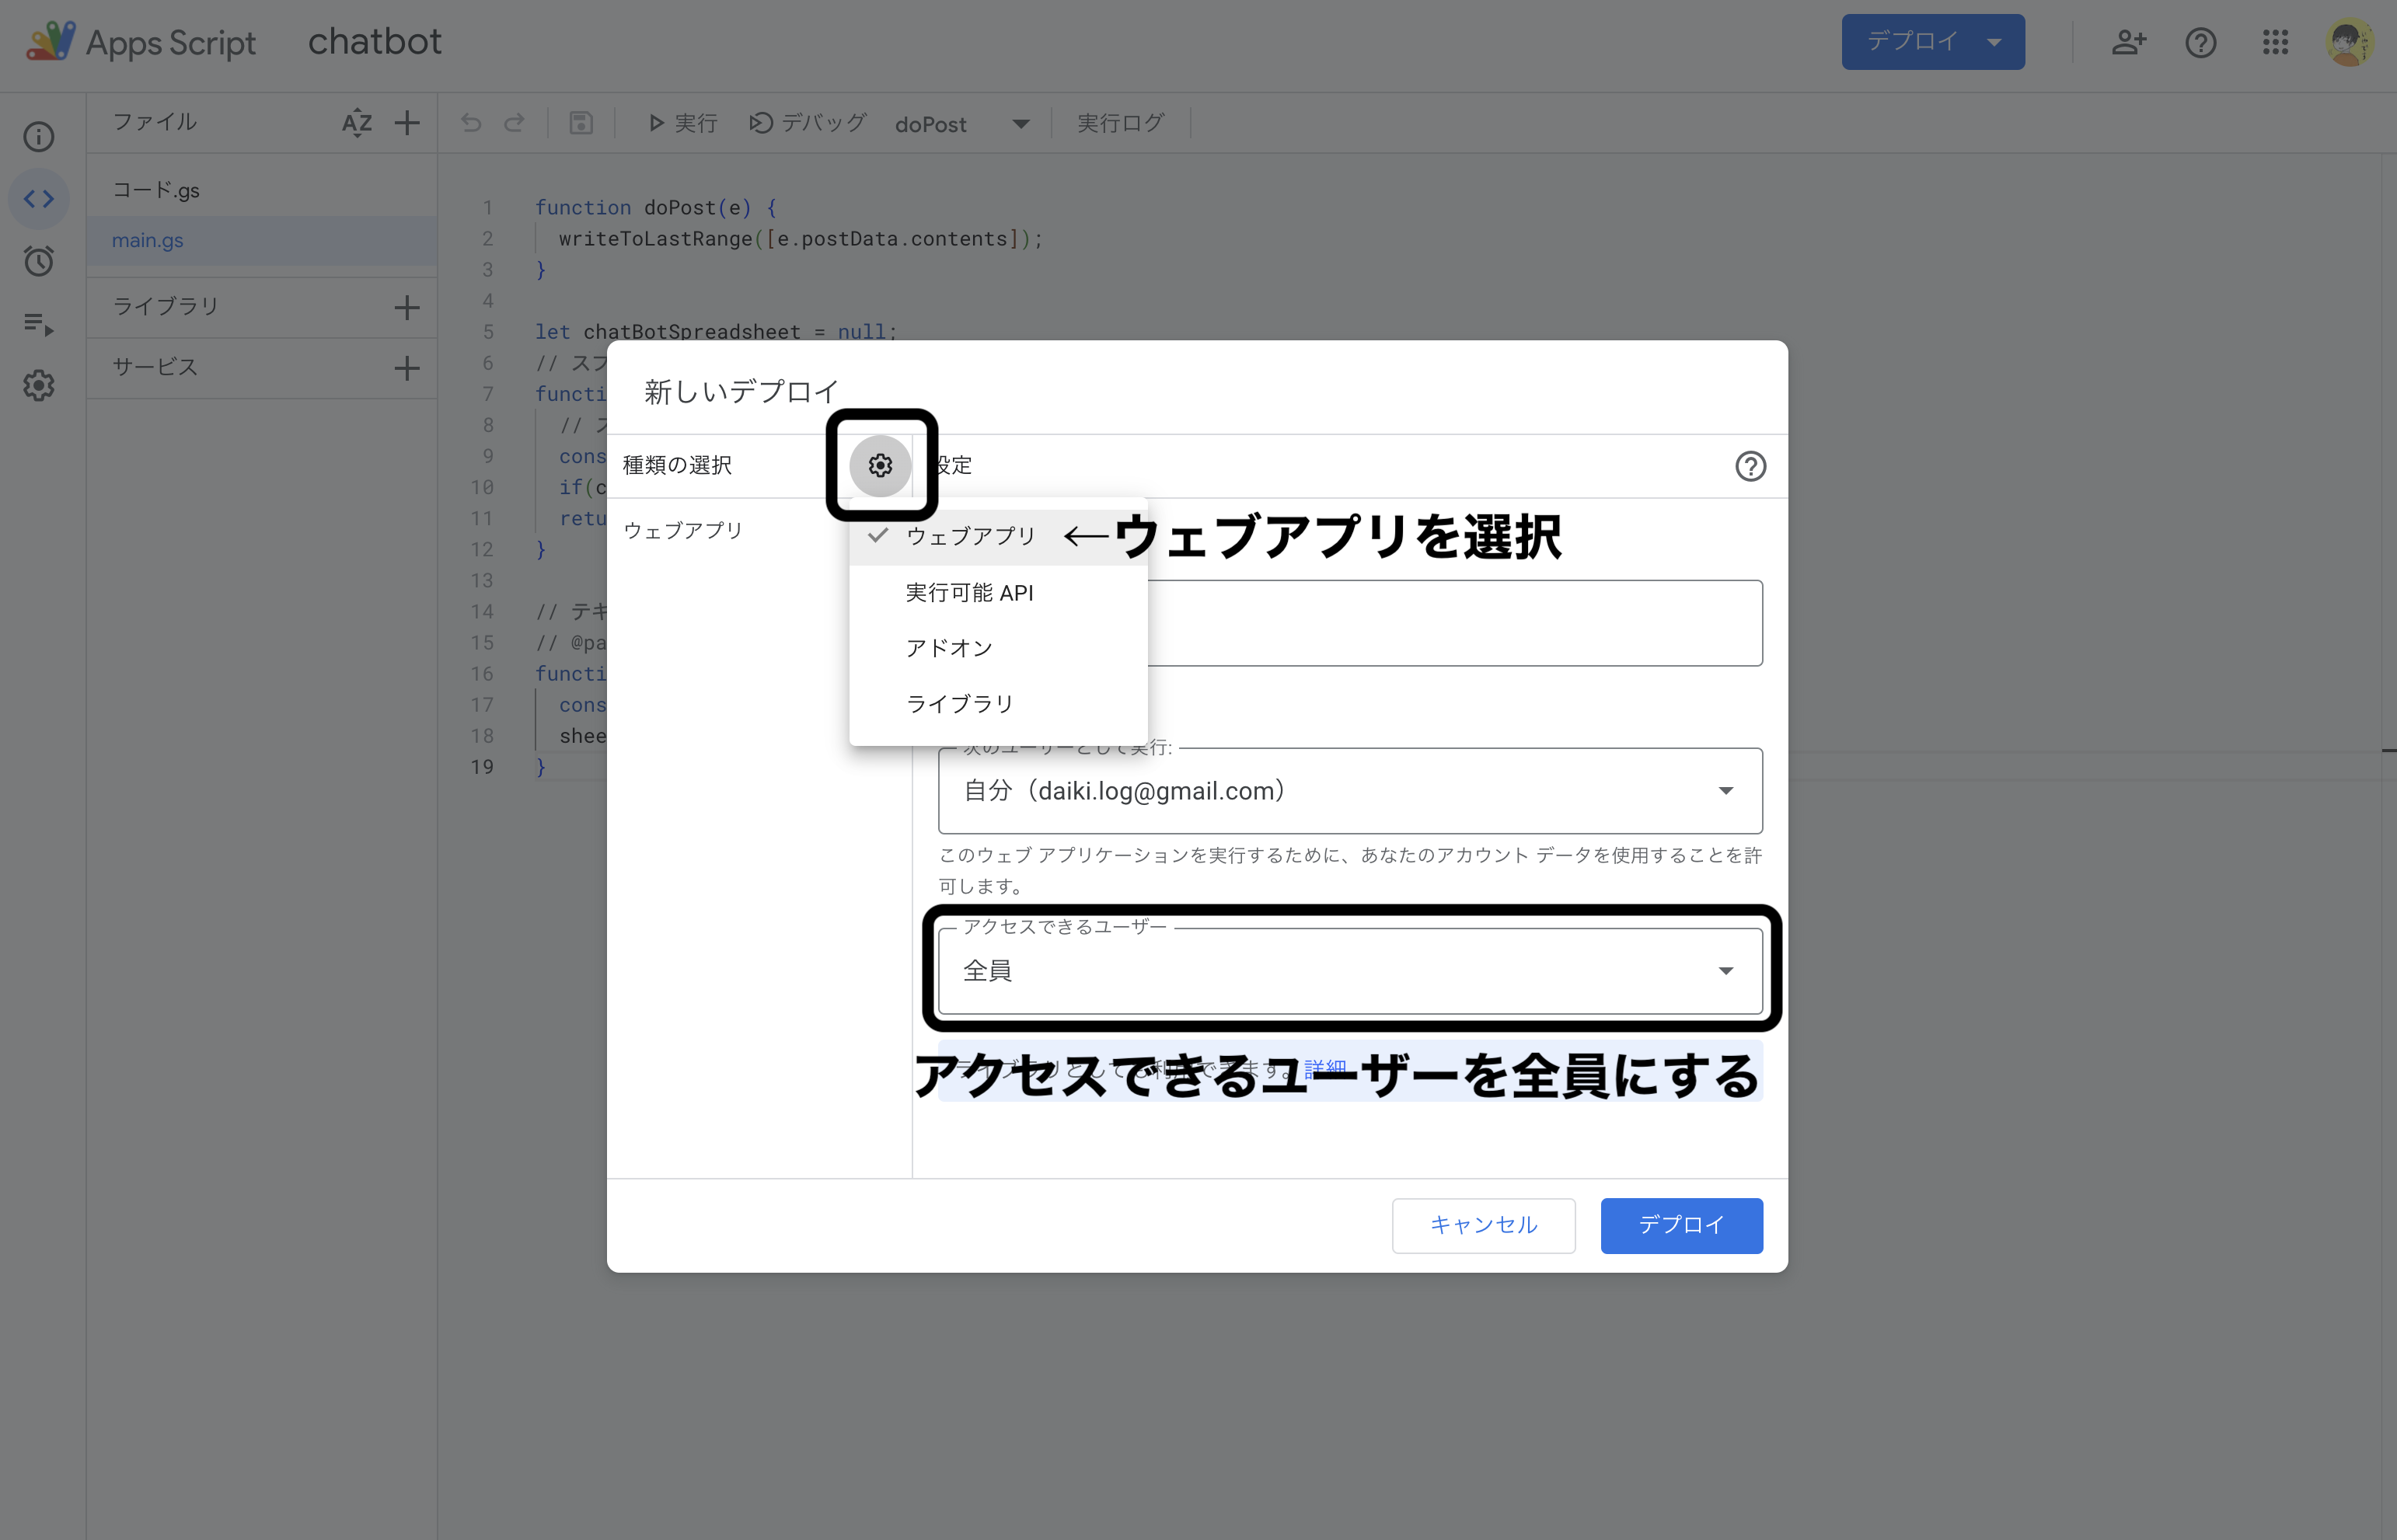This screenshot has height=1540, width=2397.
Task: Open the doPost function selector dropdown
Action: tap(962, 124)
